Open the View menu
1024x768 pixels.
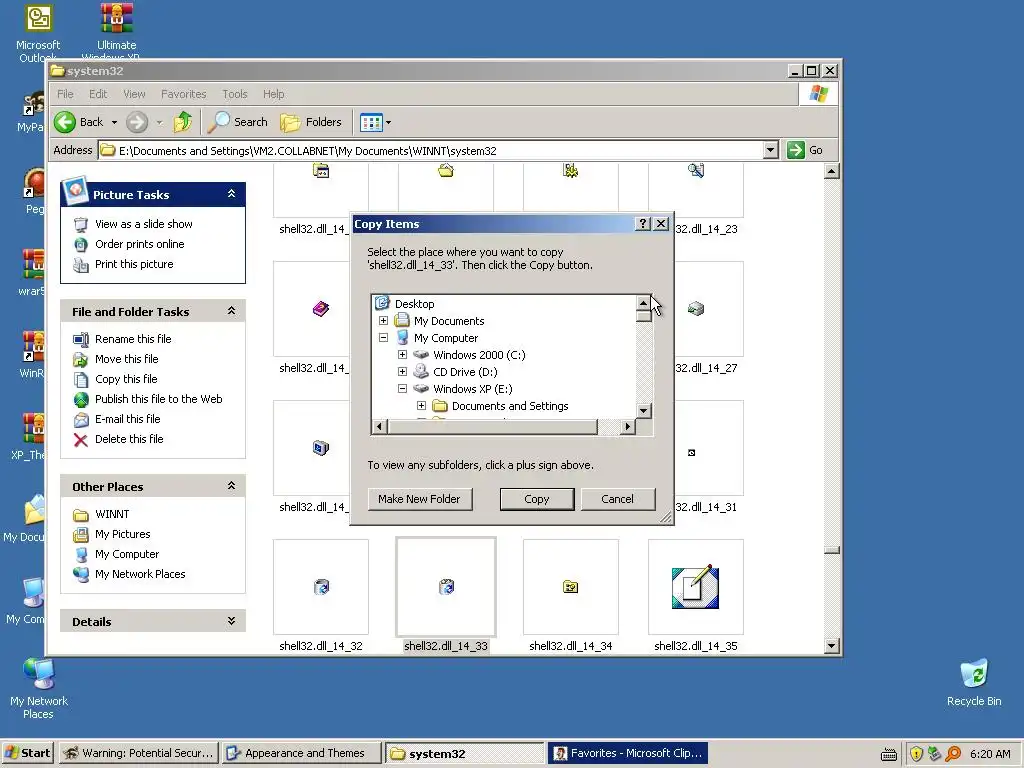click(135, 94)
